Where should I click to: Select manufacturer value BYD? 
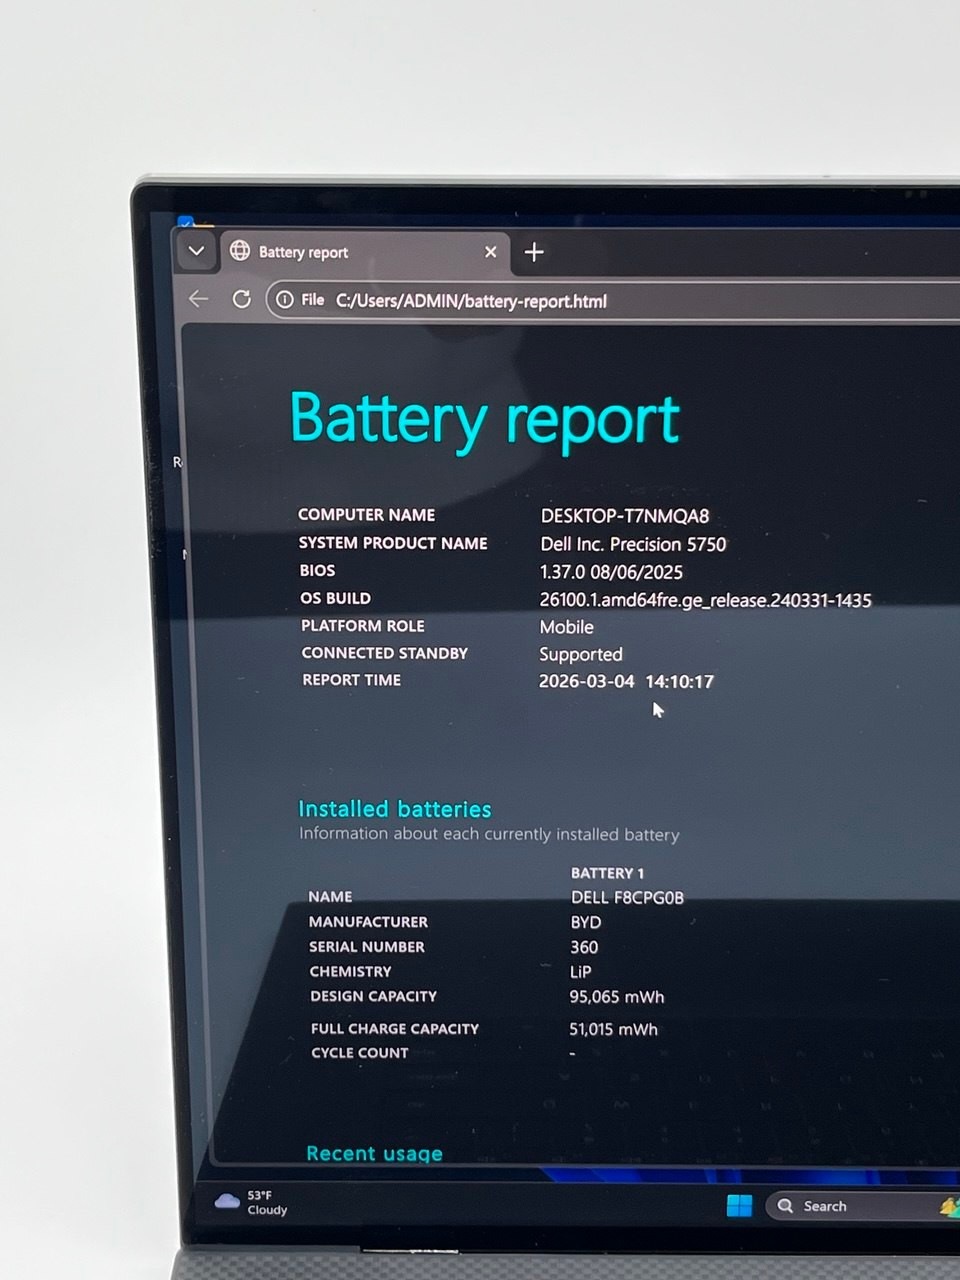pos(586,923)
